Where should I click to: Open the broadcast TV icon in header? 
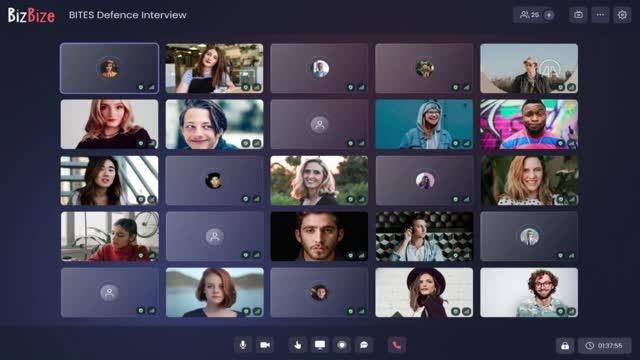click(x=578, y=15)
